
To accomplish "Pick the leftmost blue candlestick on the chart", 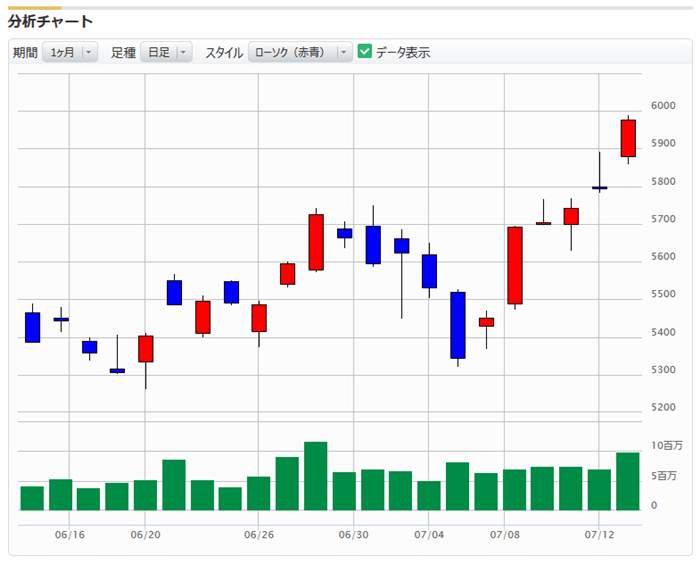I will [x=33, y=327].
